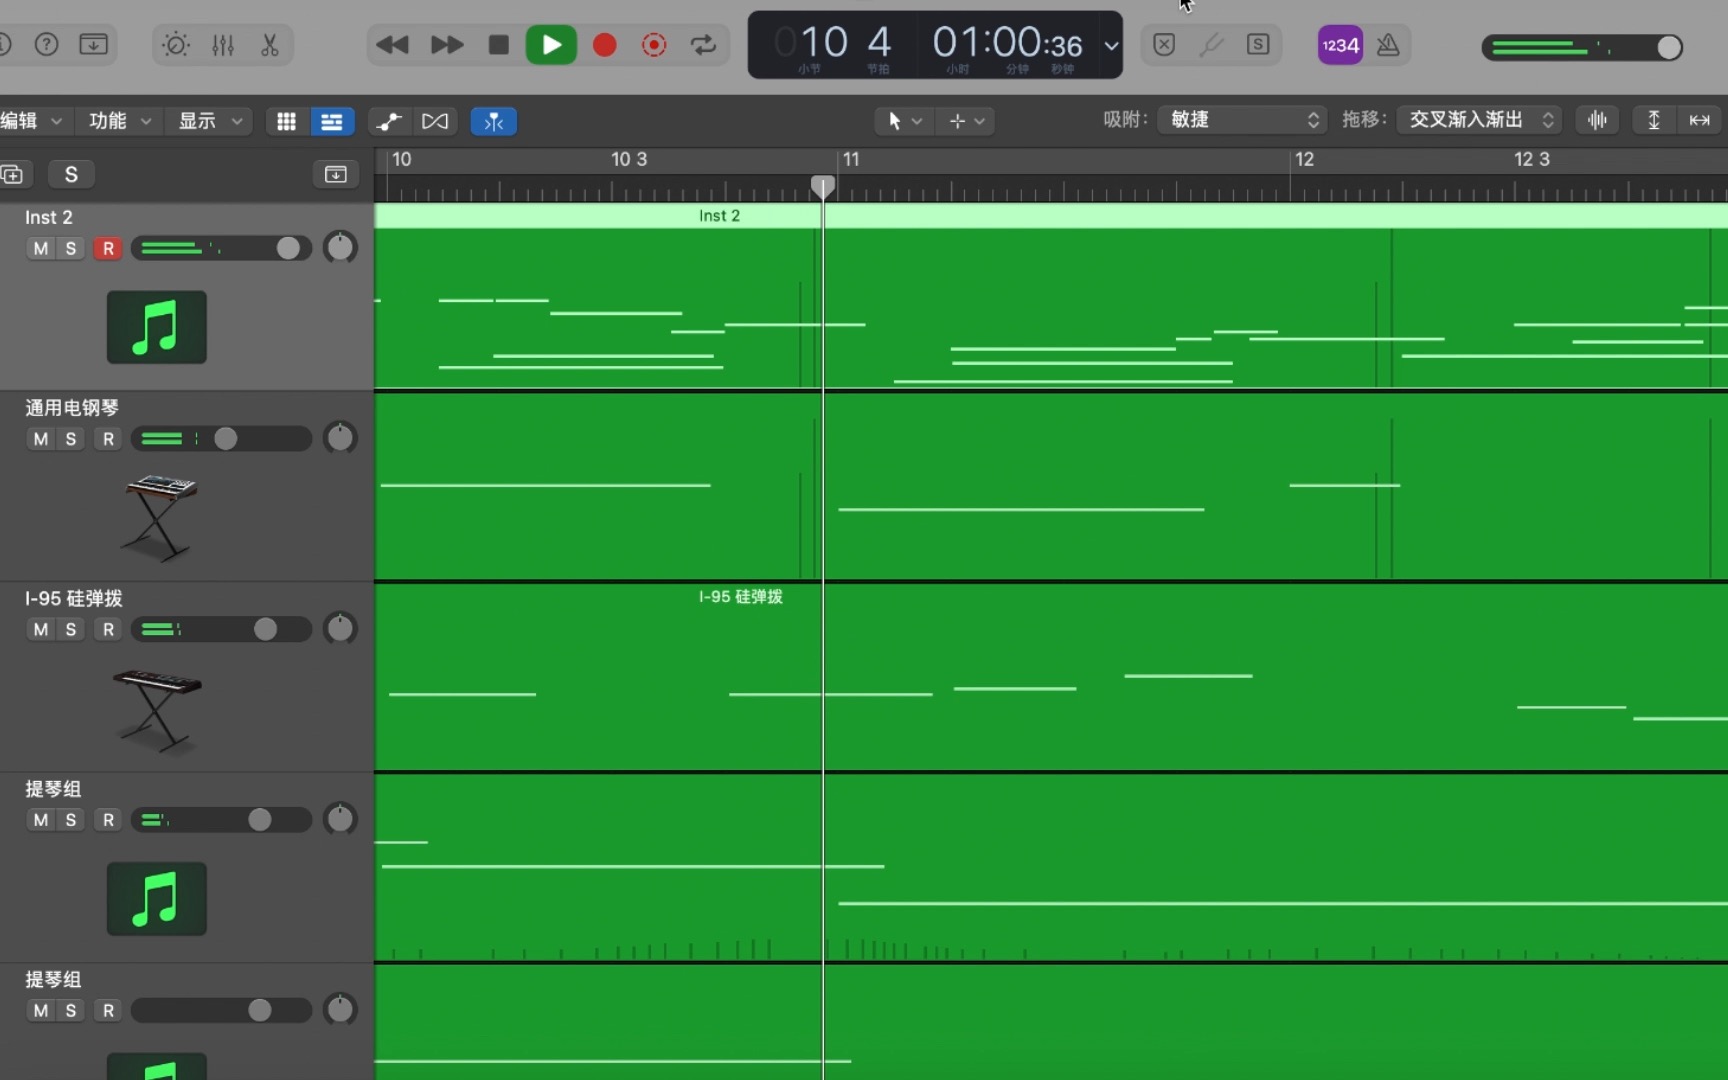Toggle the Flex bowtie button
The width and height of the screenshot is (1728, 1080).
coord(435,121)
